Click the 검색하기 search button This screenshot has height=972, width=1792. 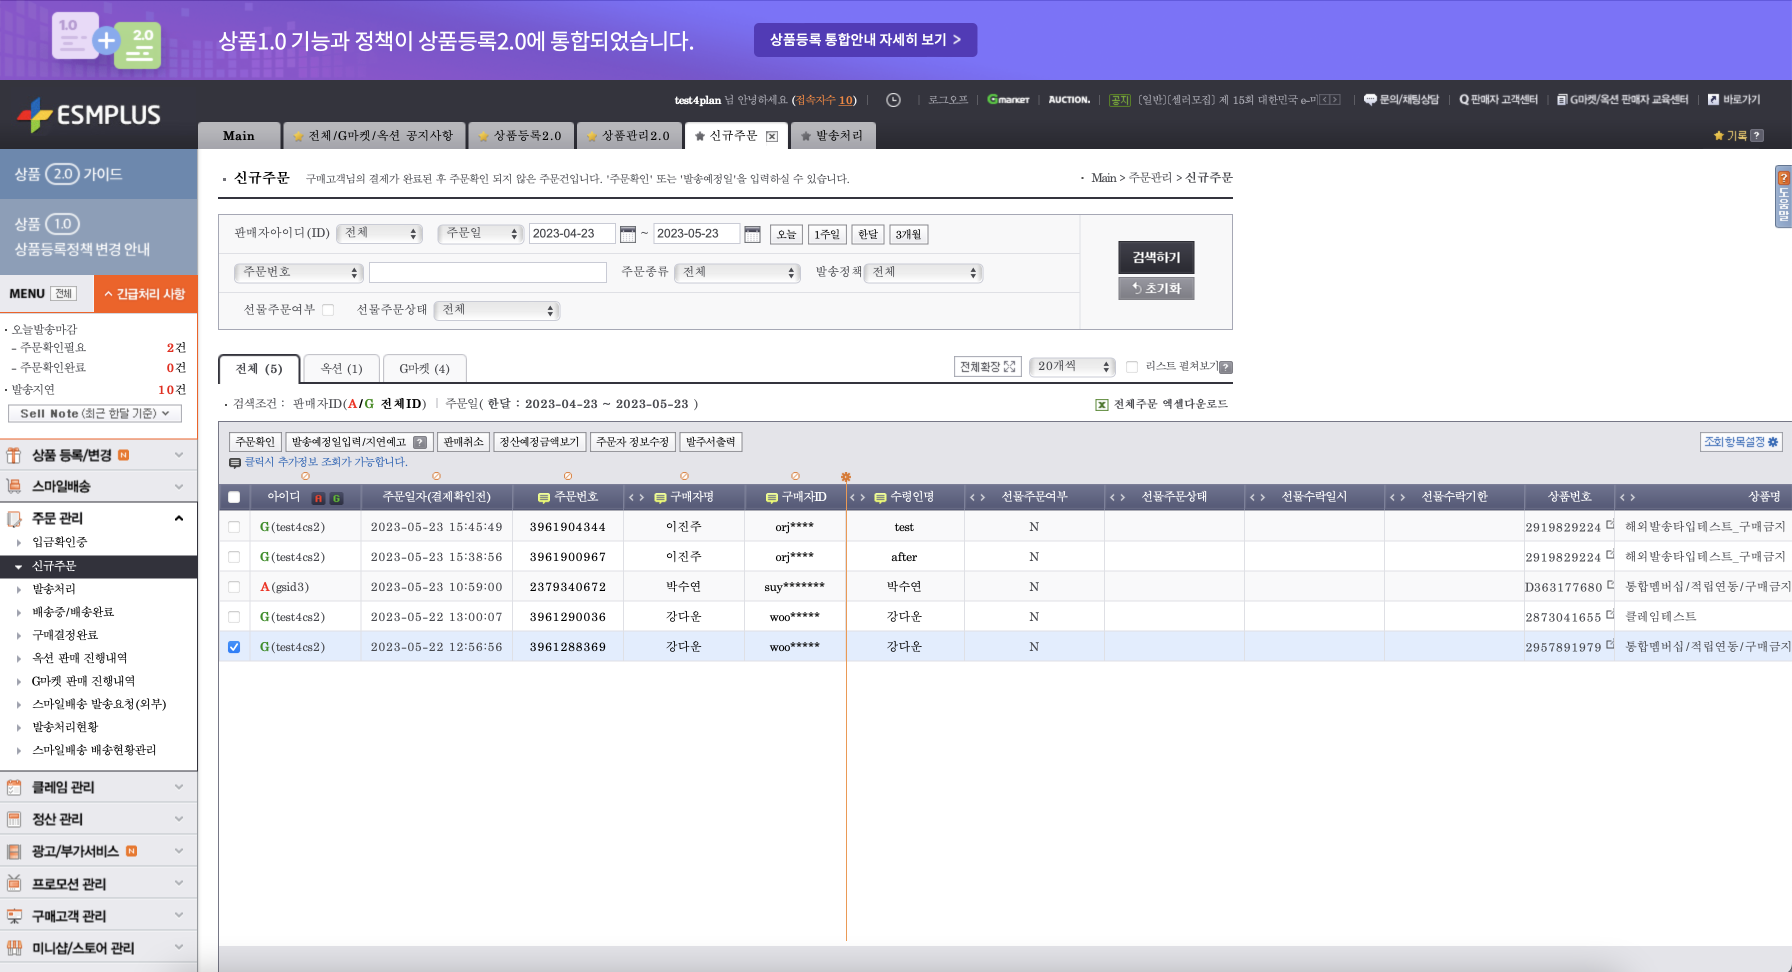pos(1156,257)
